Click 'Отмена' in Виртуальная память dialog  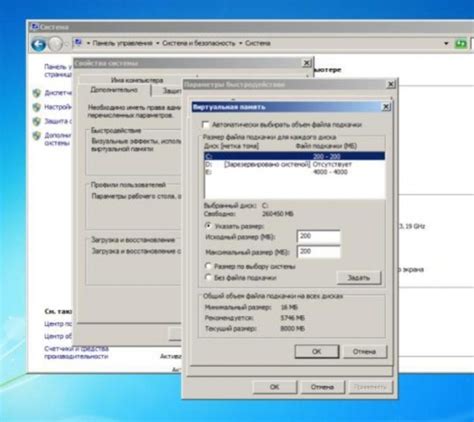365,352
